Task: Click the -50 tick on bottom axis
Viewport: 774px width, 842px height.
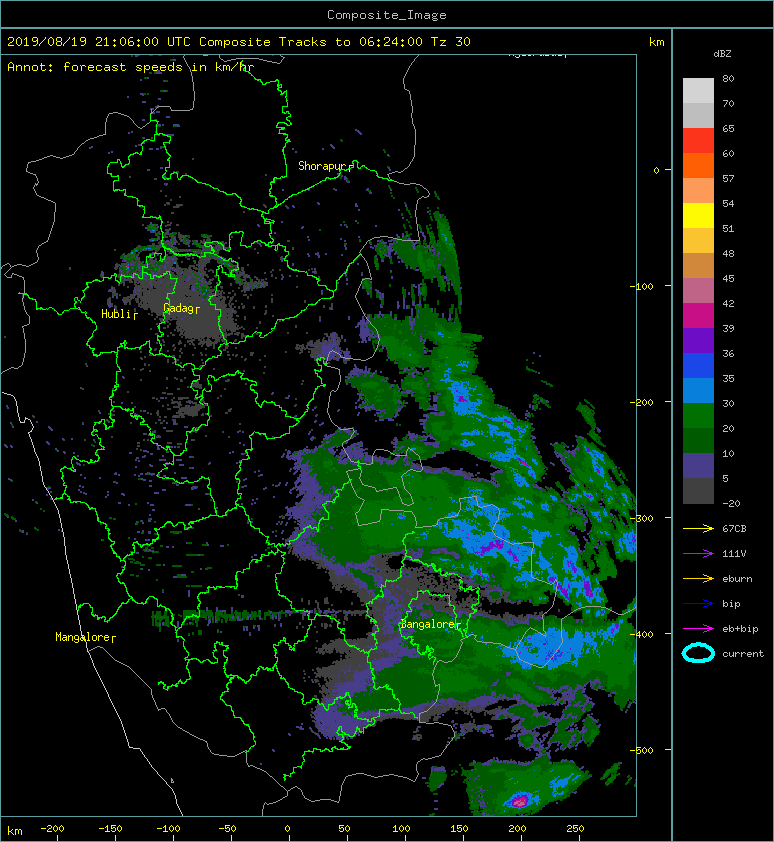Action: [x=227, y=829]
